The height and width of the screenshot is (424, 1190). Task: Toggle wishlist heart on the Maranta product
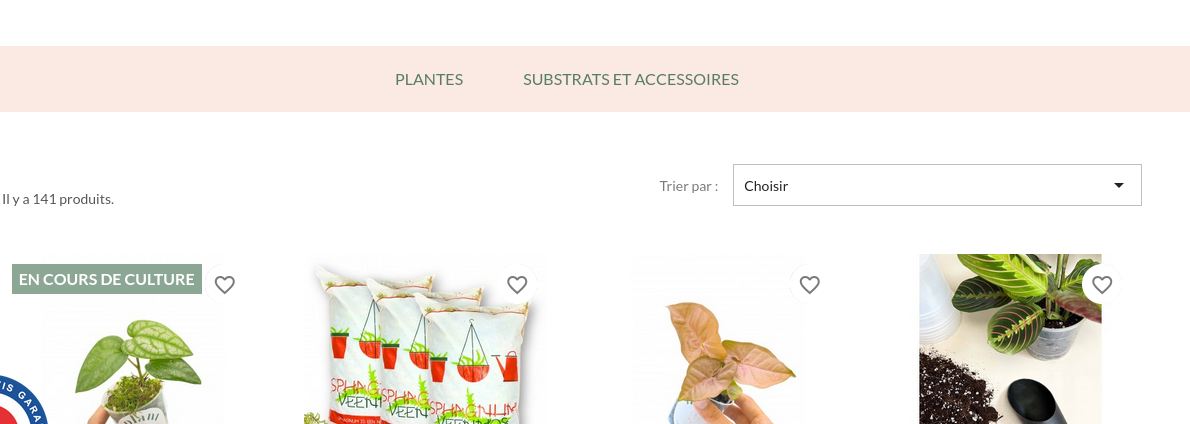(x=1102, y=284)
